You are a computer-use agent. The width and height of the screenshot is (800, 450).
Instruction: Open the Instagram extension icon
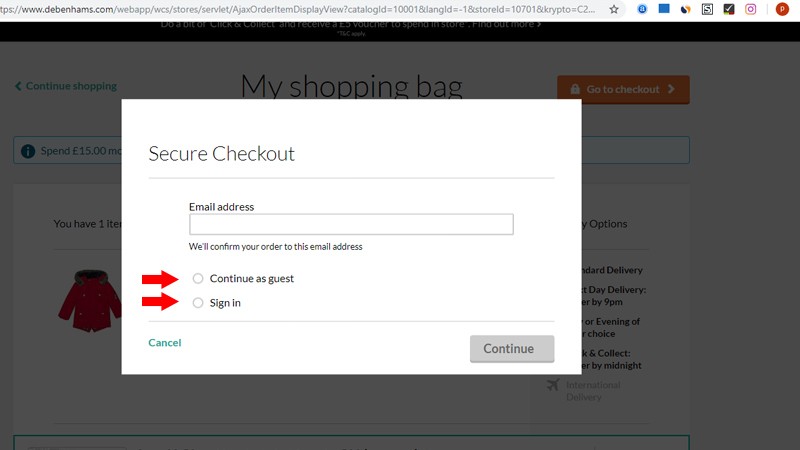[750, 9]
